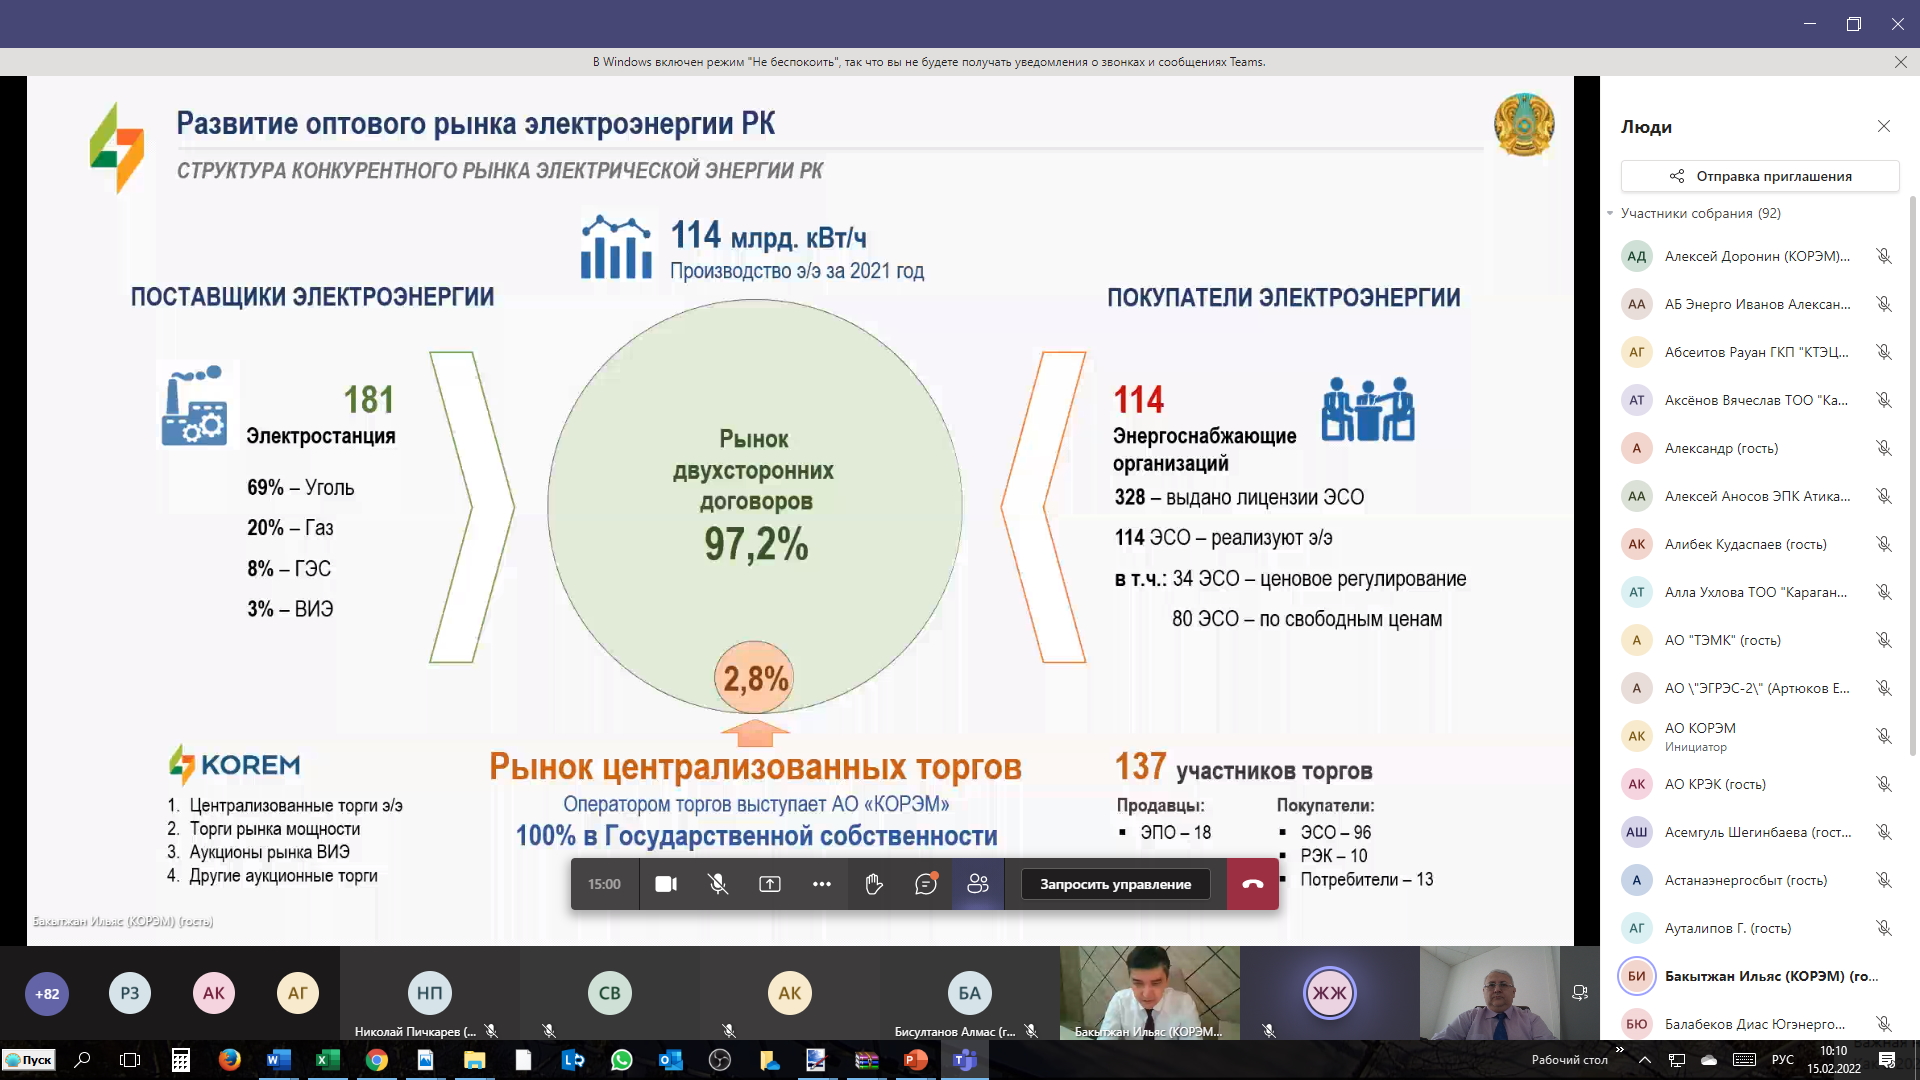Click the "Запросить управление" button
Image resolution: width=1920 pixels, height=1080 pixels.
[1115, 884]
